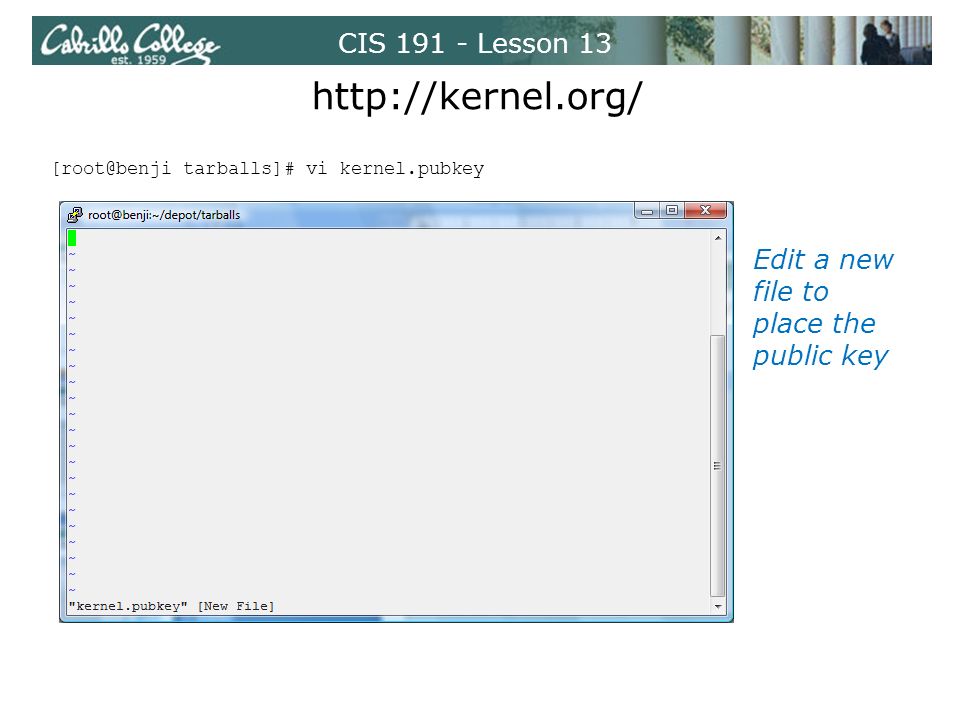Maximize the root@benji terminal window

coord(672,211)
